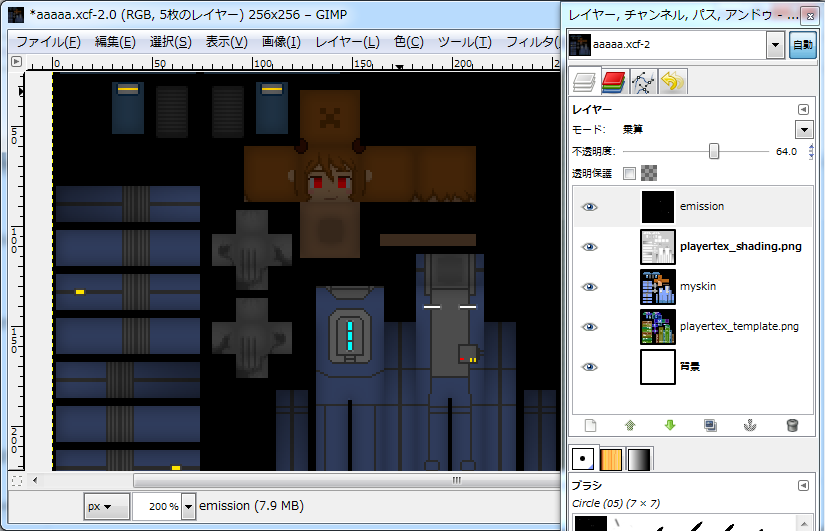Click the left scroll arrow of canvas

(x=35, y=480)
